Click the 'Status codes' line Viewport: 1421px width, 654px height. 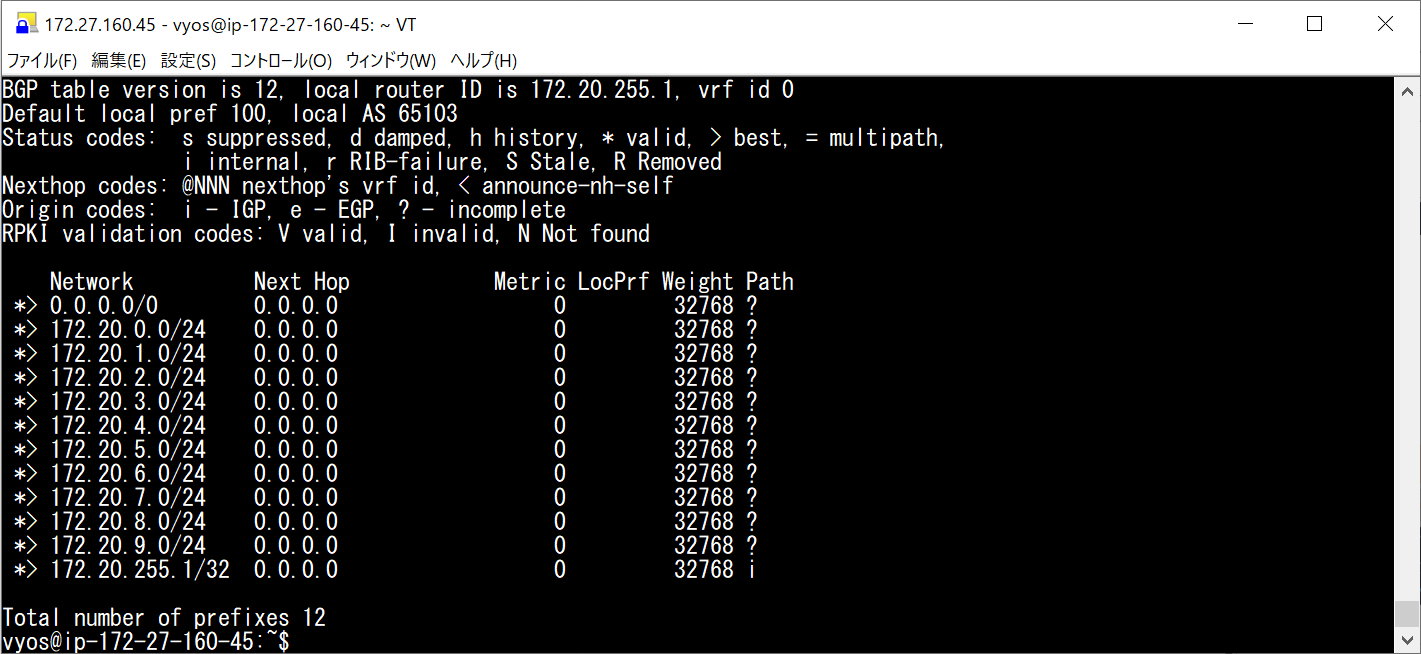point(474,138)
